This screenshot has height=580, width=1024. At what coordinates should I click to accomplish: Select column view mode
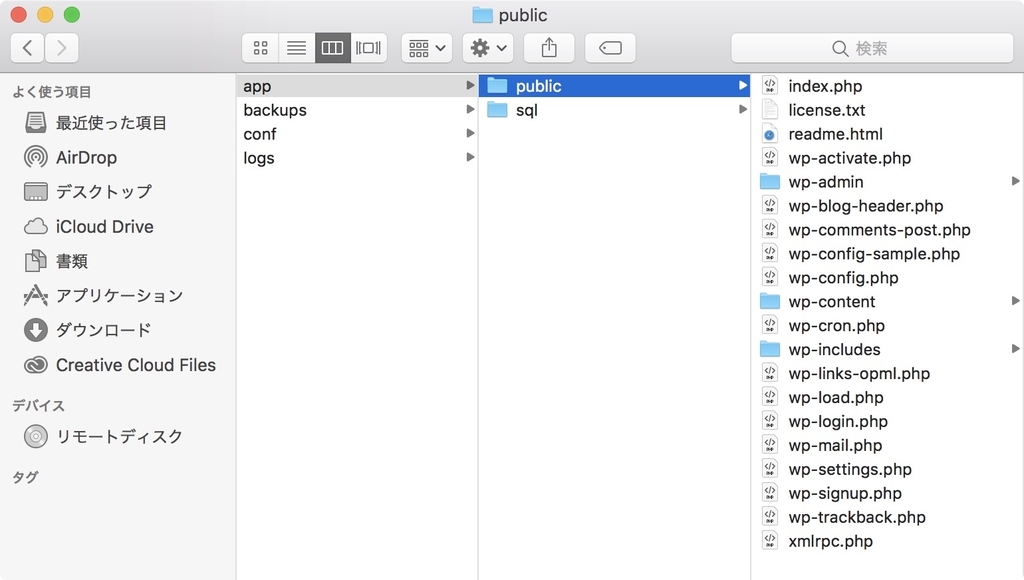point(332,48)
